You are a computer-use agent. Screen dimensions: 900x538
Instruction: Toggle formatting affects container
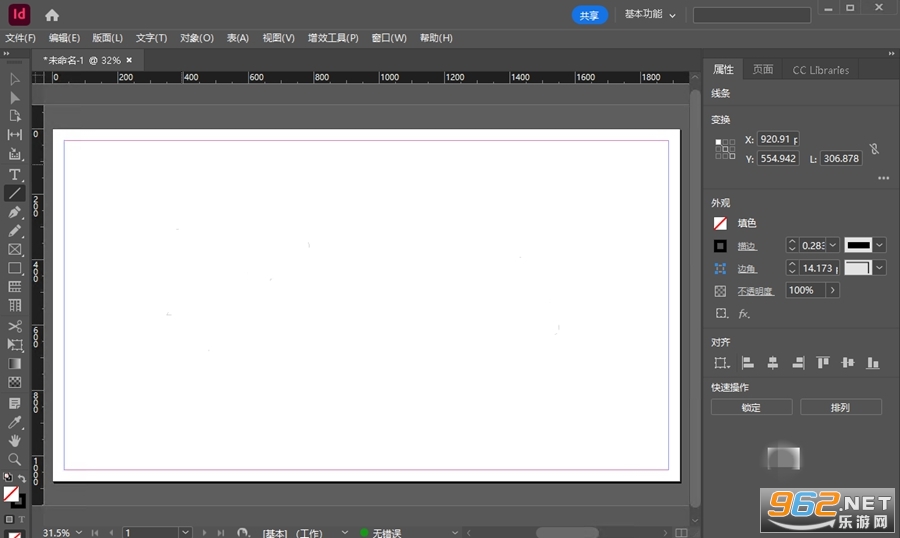[9, 519]
